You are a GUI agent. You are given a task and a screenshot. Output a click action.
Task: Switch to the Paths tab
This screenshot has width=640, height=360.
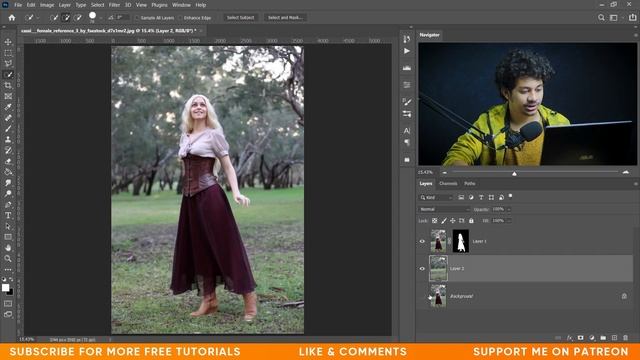coord(469,184)
